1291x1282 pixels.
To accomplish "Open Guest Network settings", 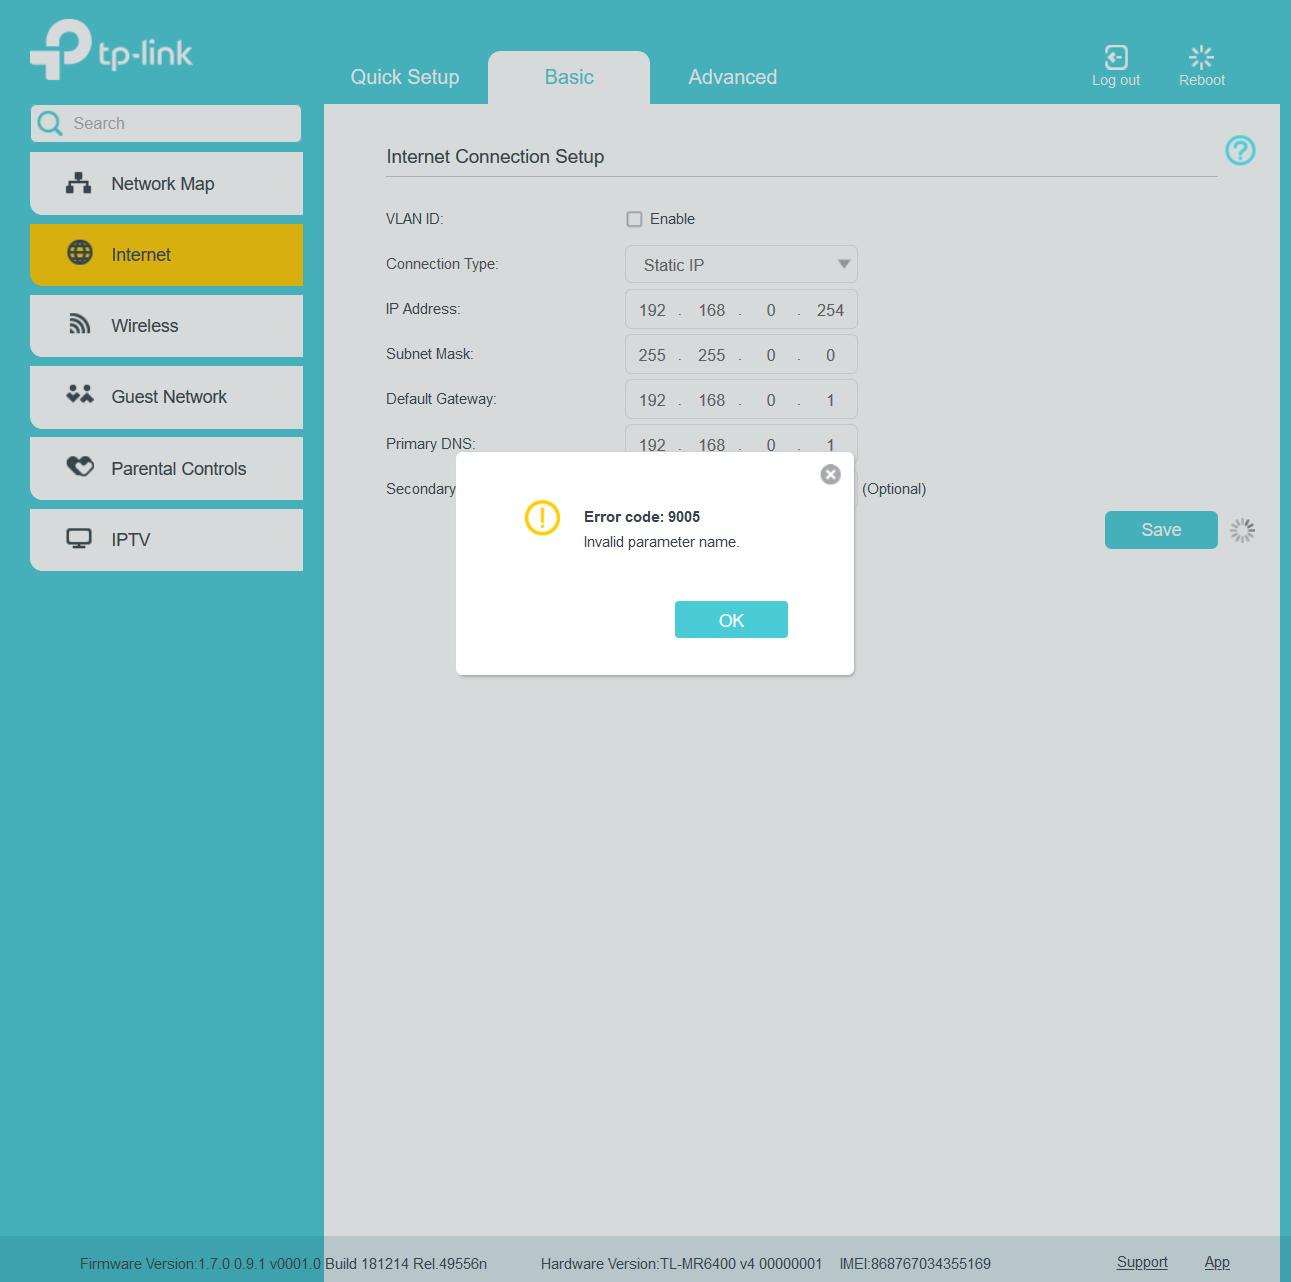I will pos(166,397).
